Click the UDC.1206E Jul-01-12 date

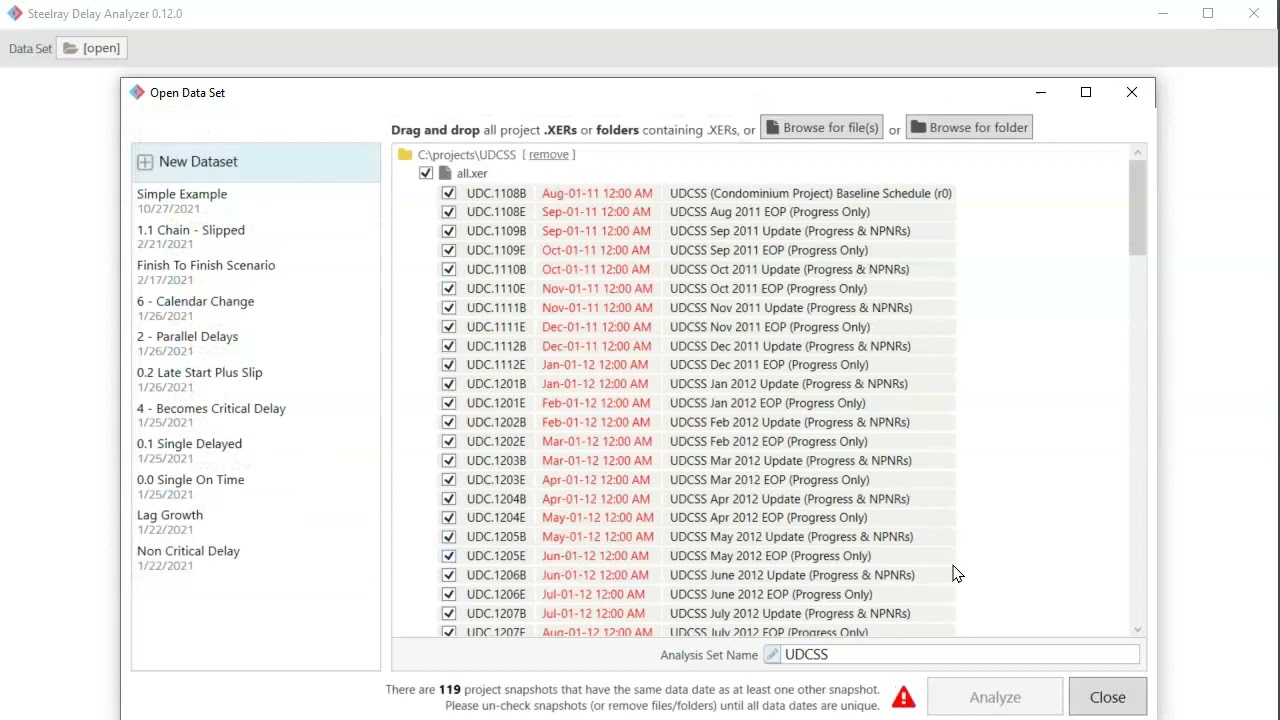click(x=594, y=595)
